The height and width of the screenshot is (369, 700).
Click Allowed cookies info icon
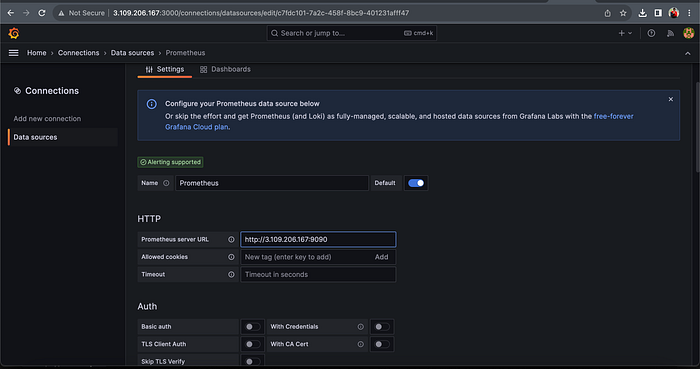(231, 257)
